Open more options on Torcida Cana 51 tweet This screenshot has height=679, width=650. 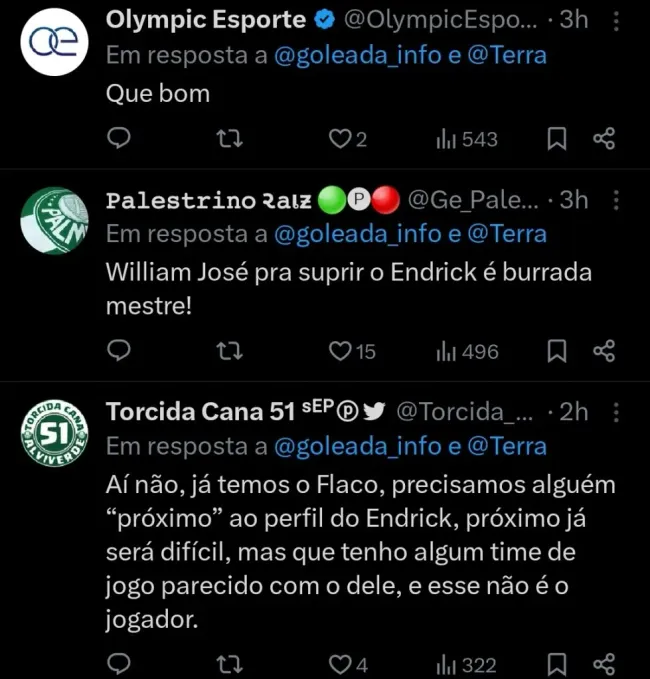[616, 411]
